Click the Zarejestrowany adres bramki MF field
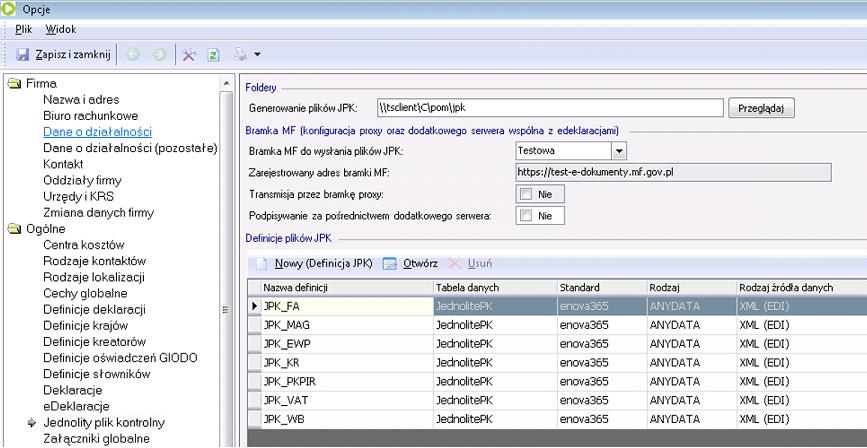This screenshot has height=448, width=867. pyautogui.click(x=673, y=173)
